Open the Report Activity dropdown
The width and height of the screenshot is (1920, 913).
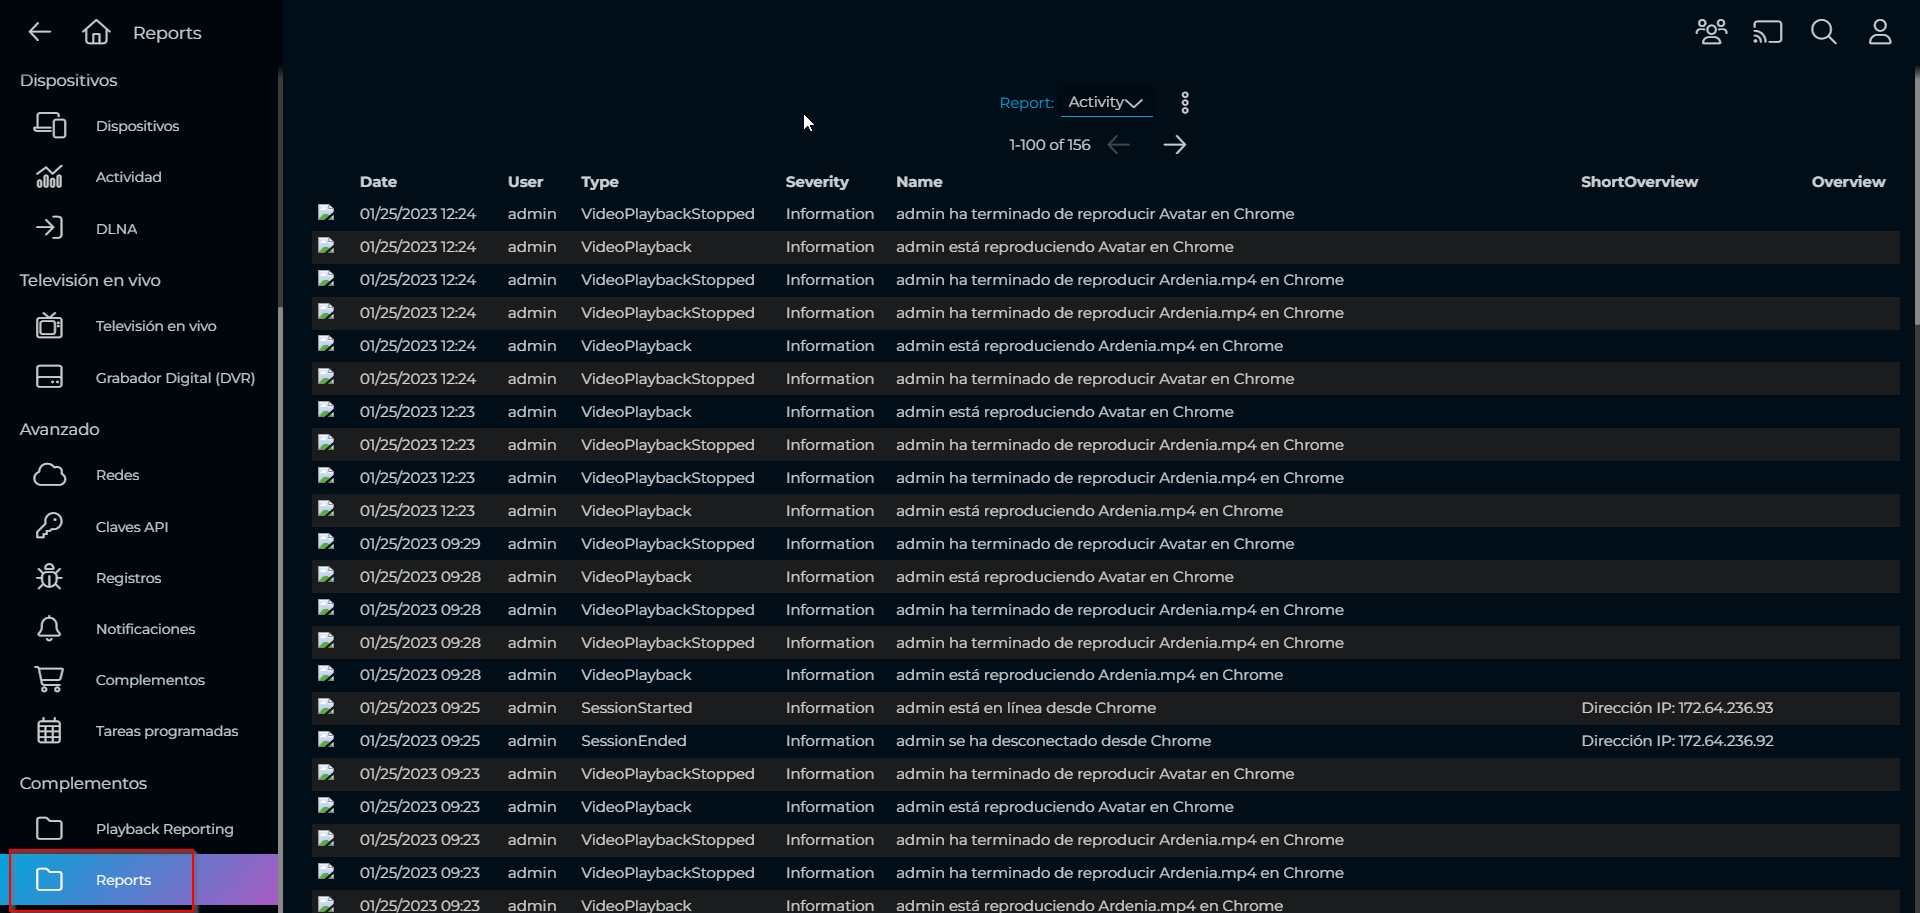[1106, 102]
